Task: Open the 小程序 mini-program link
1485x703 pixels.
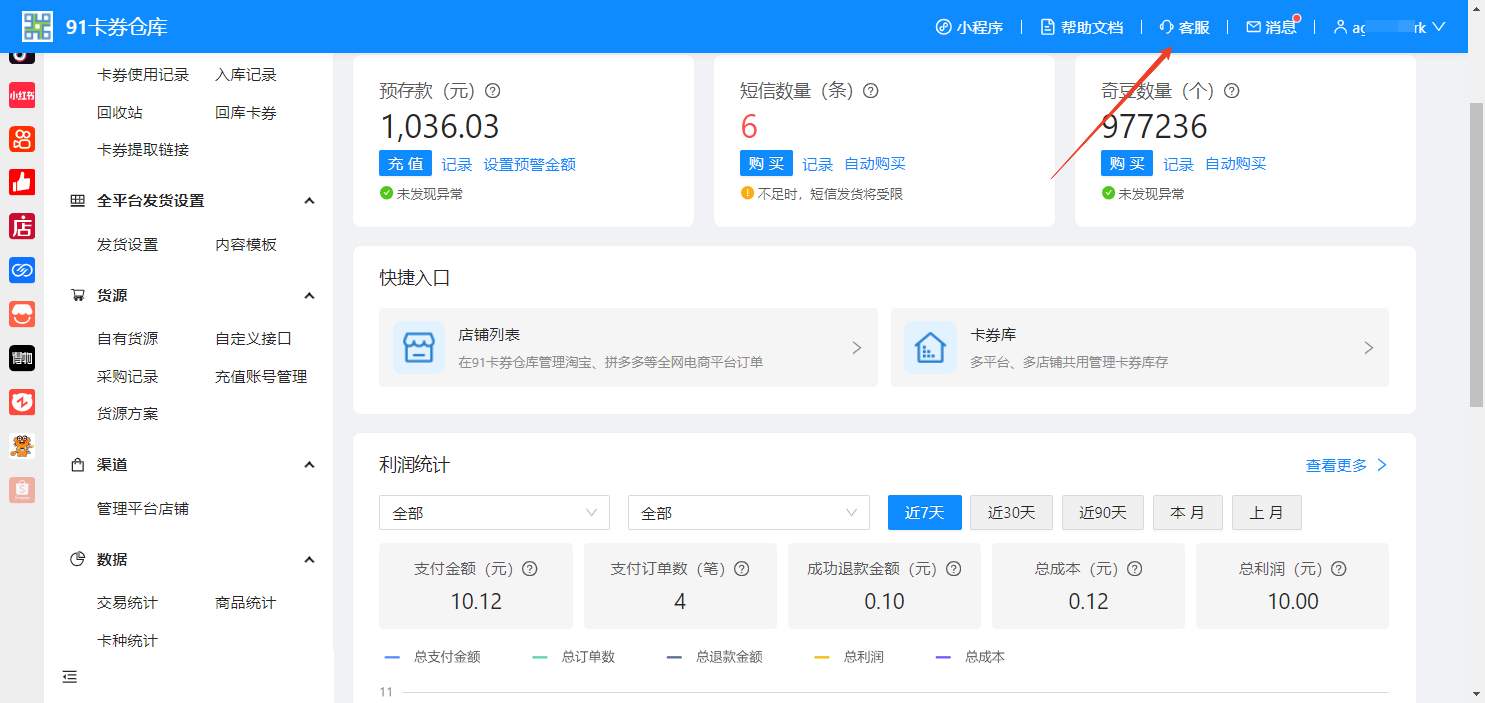Action: 969,27
